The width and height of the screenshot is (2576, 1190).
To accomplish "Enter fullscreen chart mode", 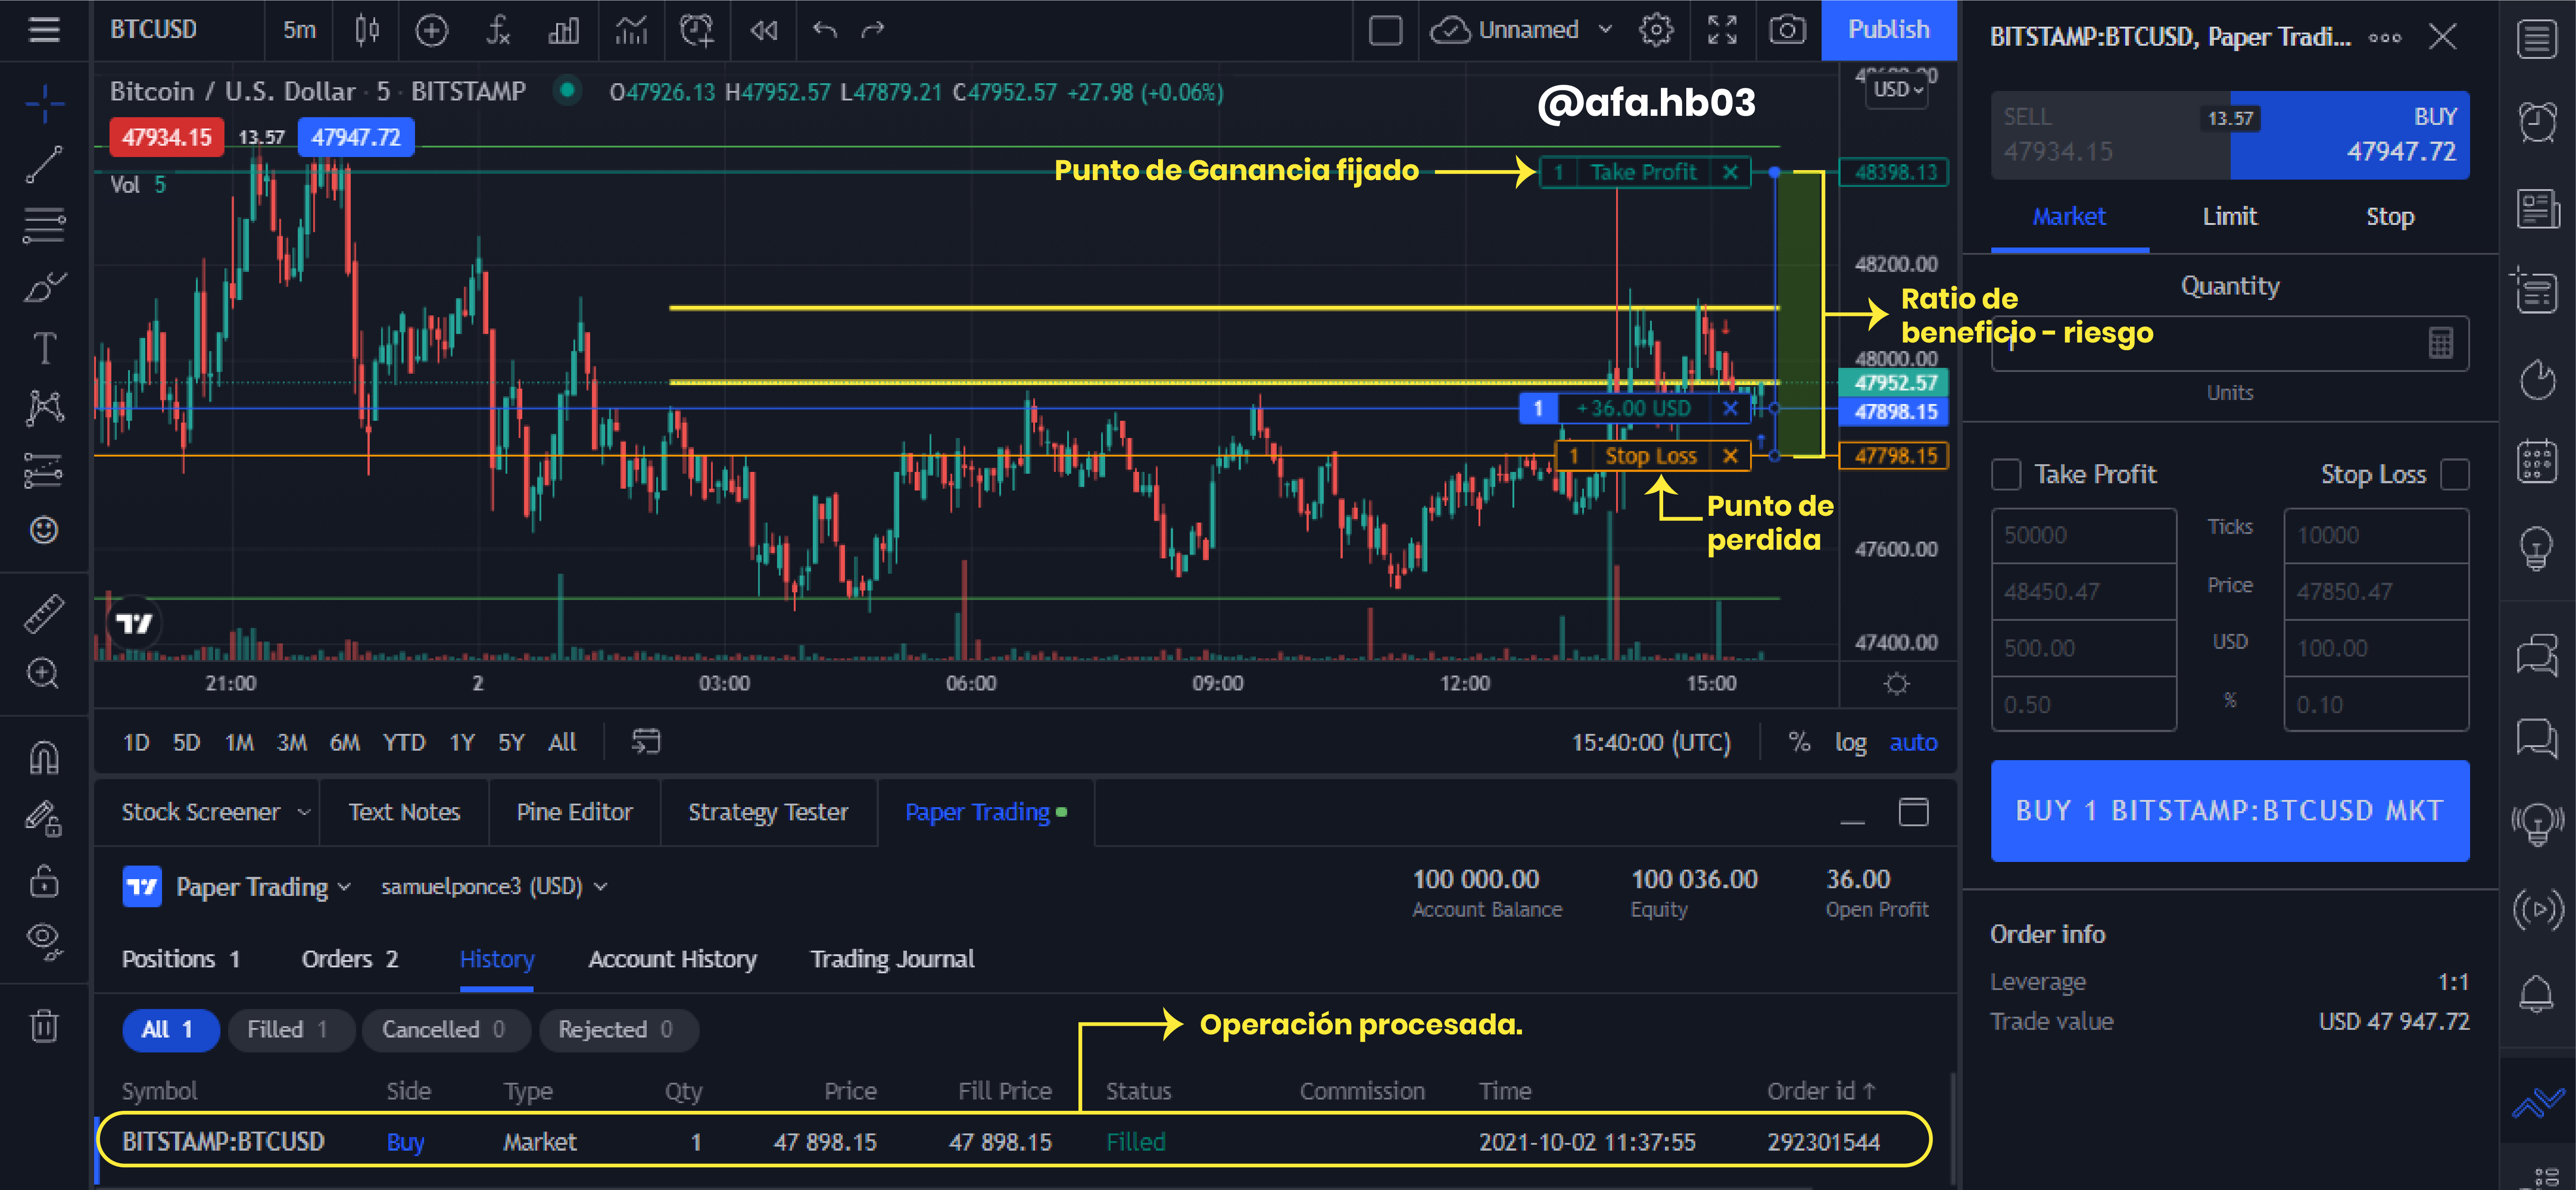I will [x=1722, y=30].
